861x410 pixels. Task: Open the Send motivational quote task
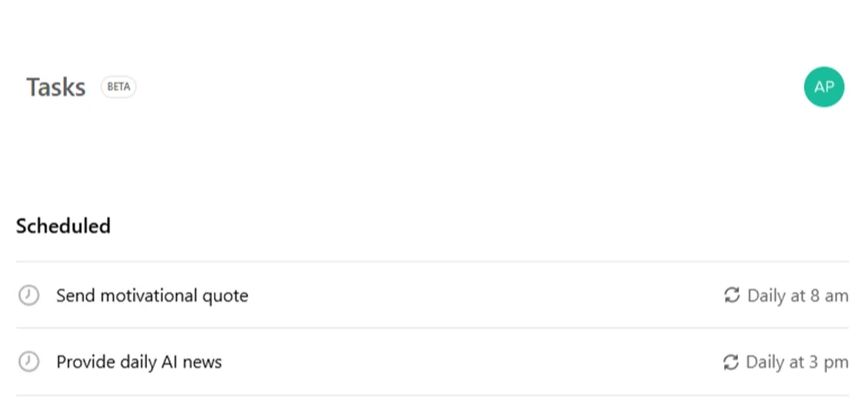point(152,295)
